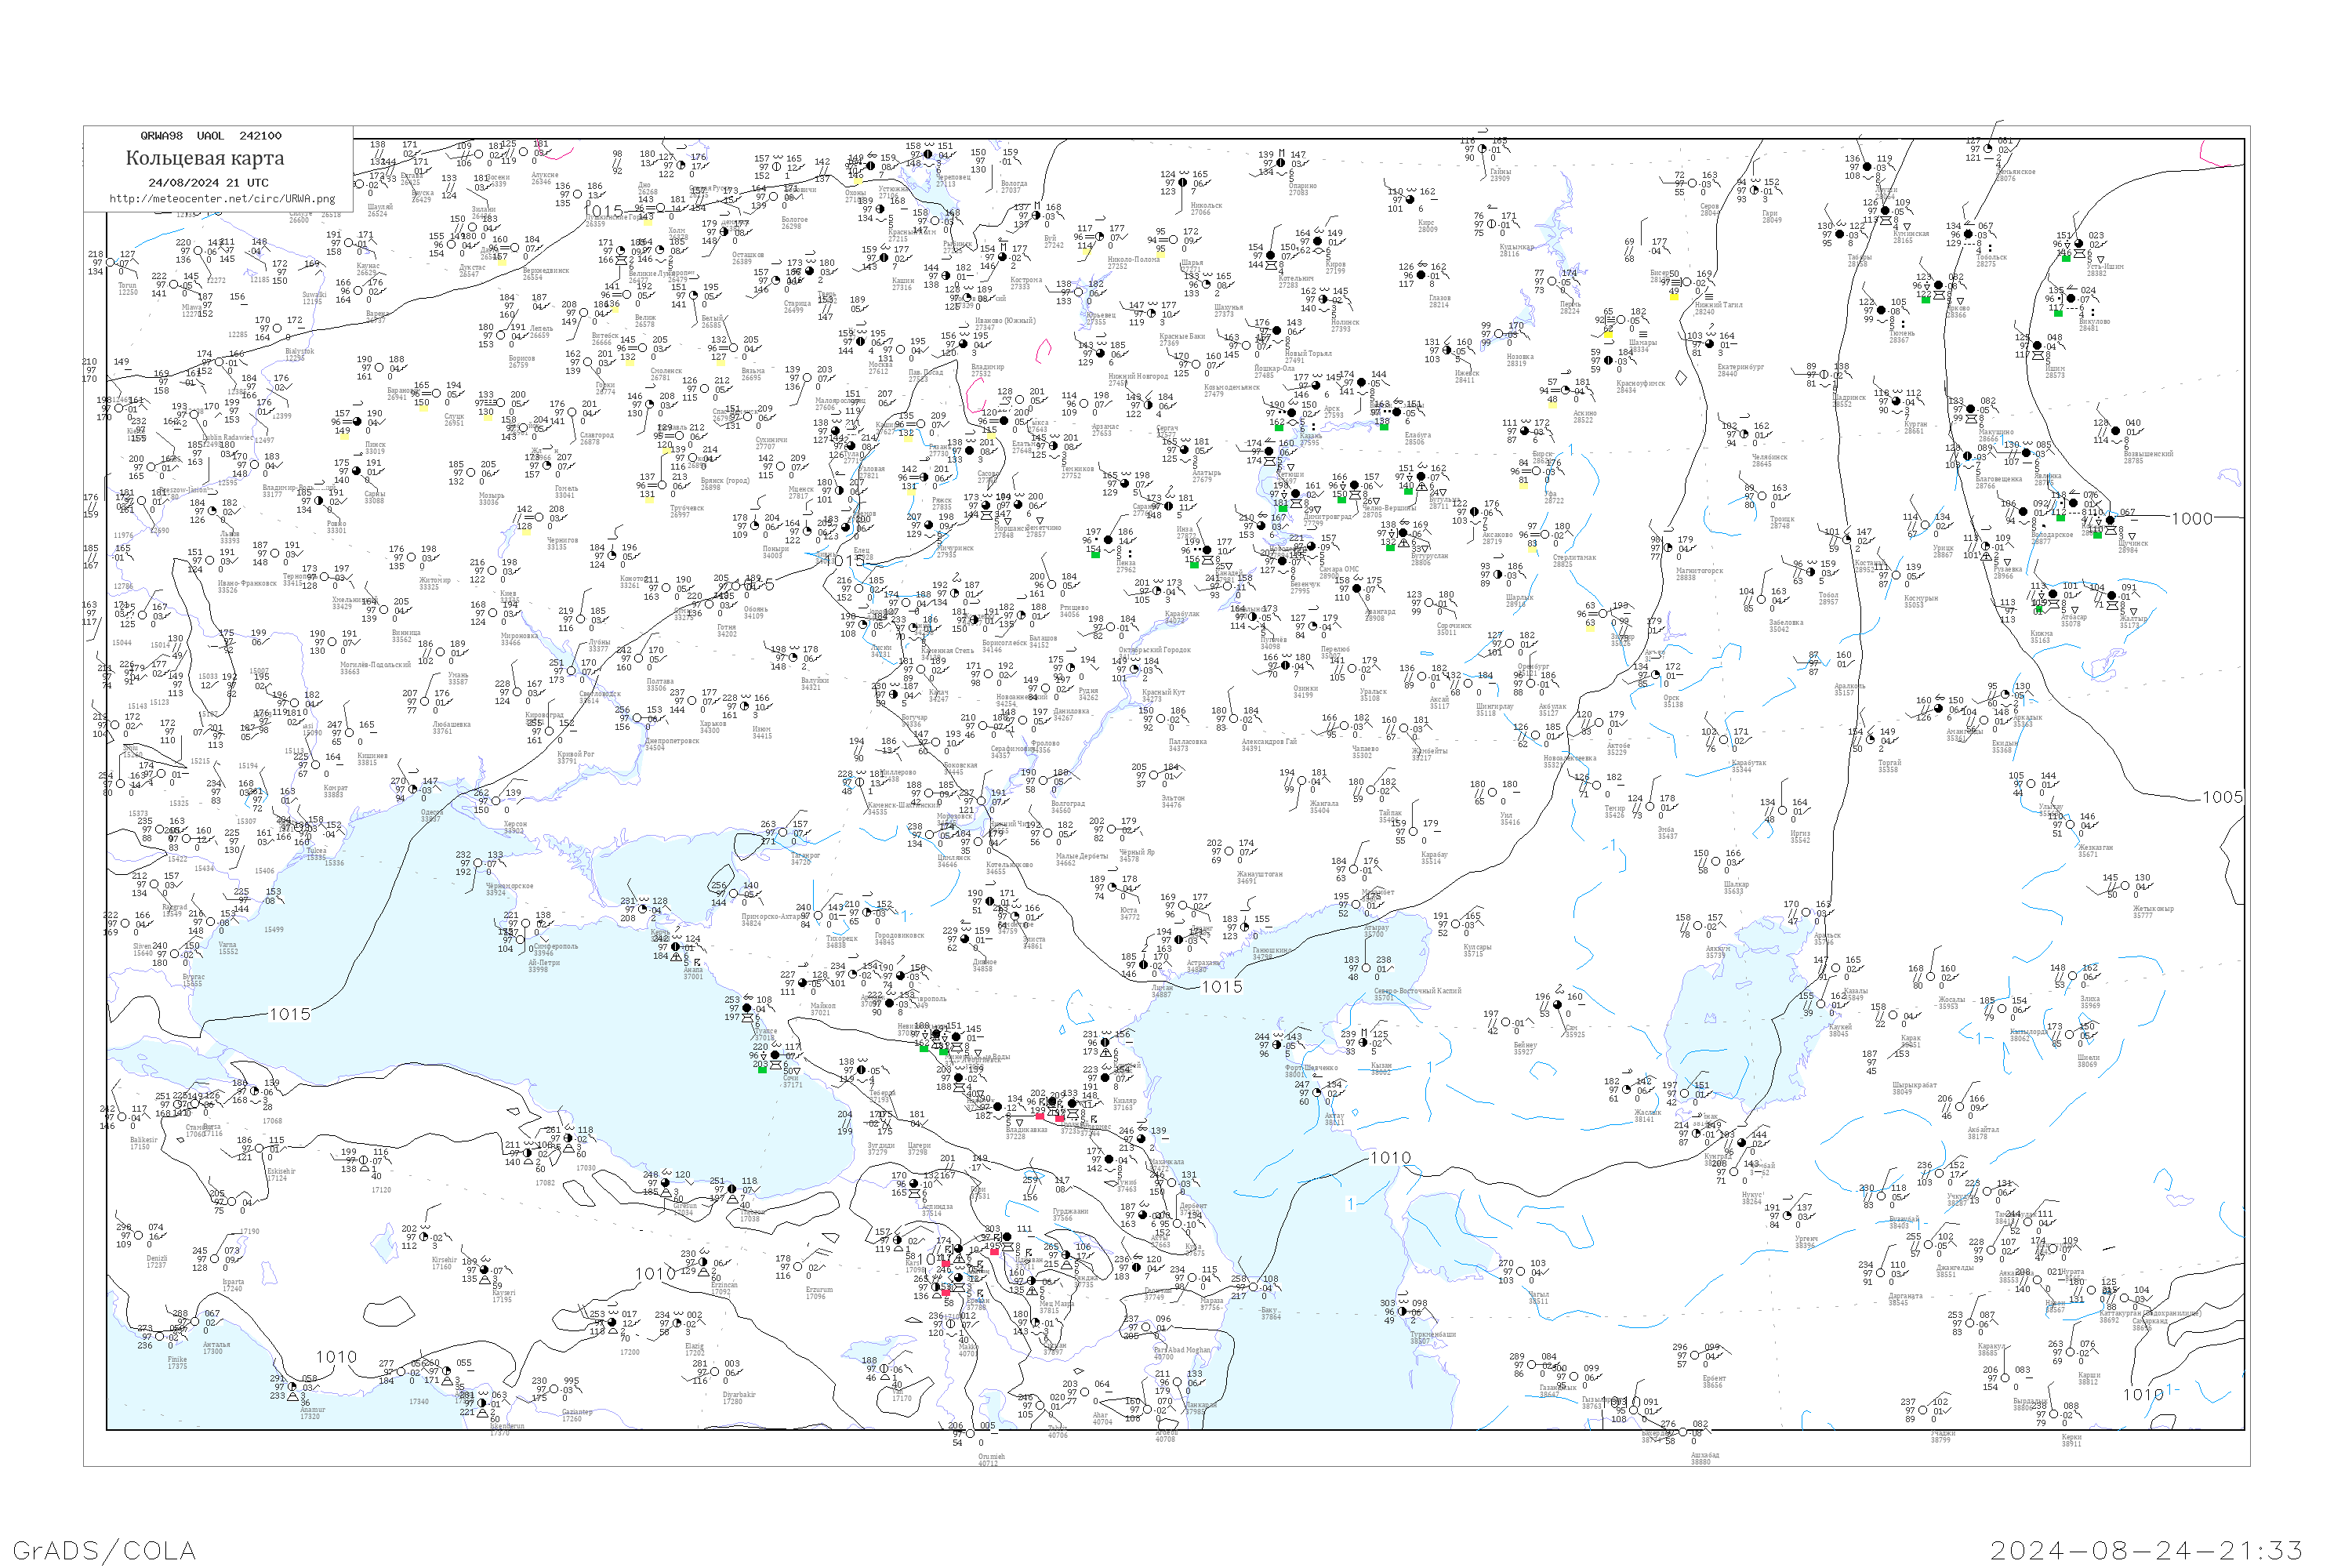Click the Suwalki 12195 station label
This screenshot has width=2352, height=1568.
(x=313, y=298)
